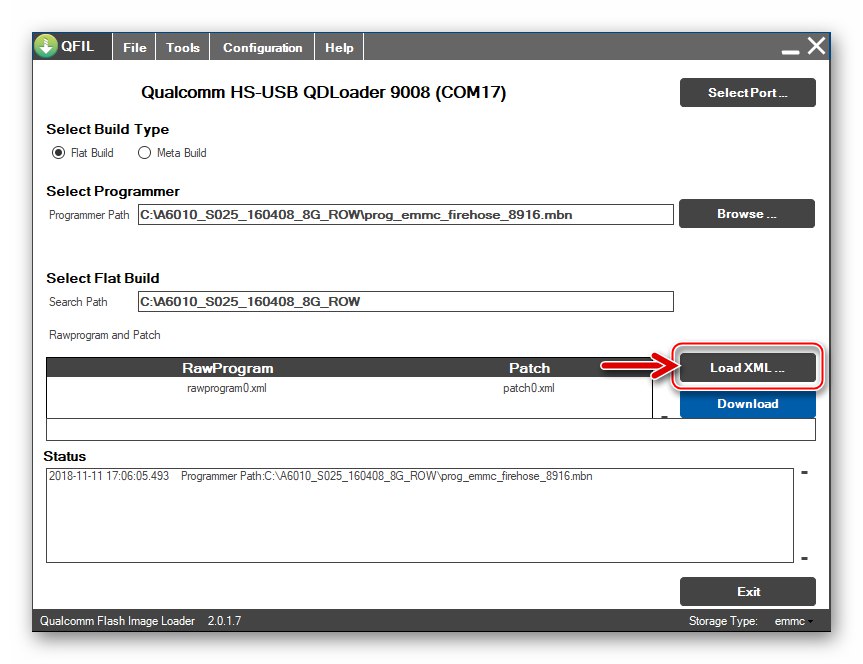
Task: Click the blue Download button
Action: (x=747, y=404)
